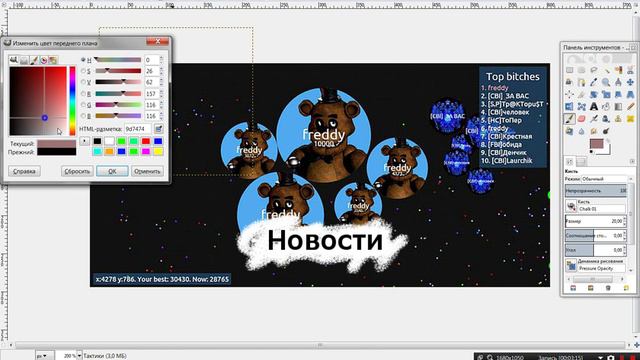Image resolution: width=640 pixels, height=360 pixels.
Task: Select the Flip tool
Action: (x=569, y=107)
